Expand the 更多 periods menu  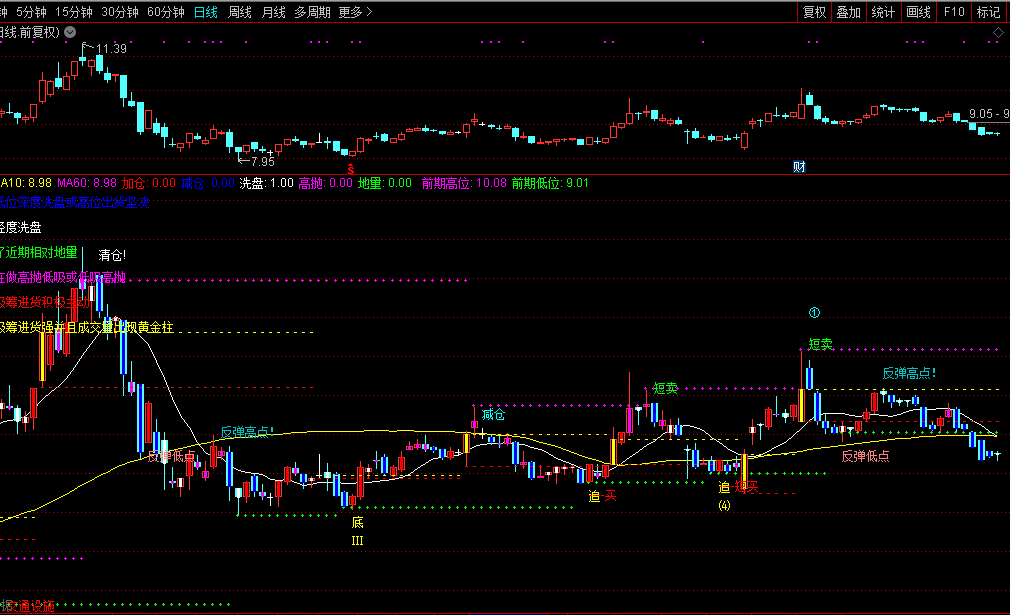(355, 12)
